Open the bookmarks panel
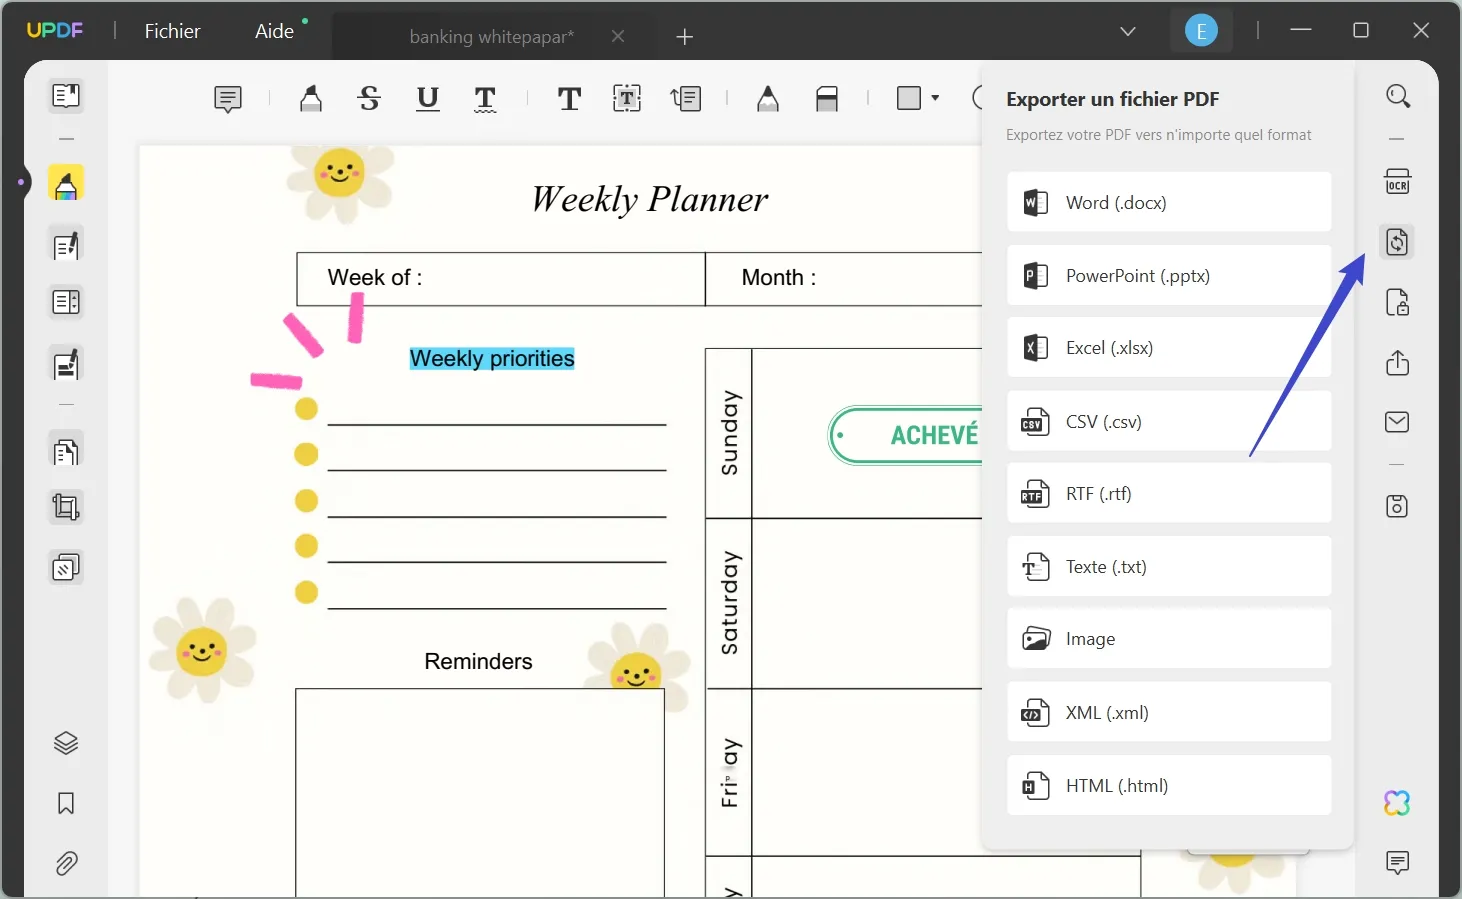The height and width of the screenshot is (899, 1462). tap(66, 803)
